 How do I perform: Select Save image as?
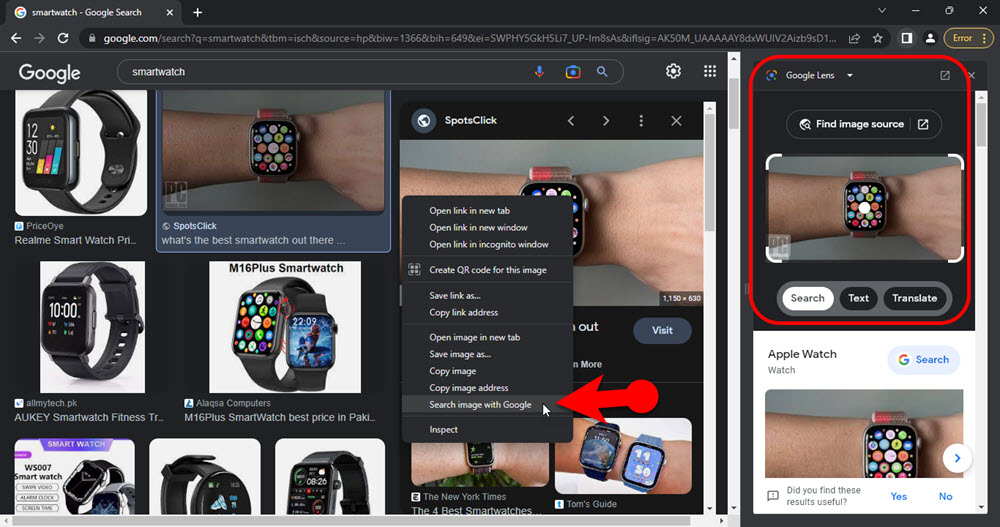(487, 354)
